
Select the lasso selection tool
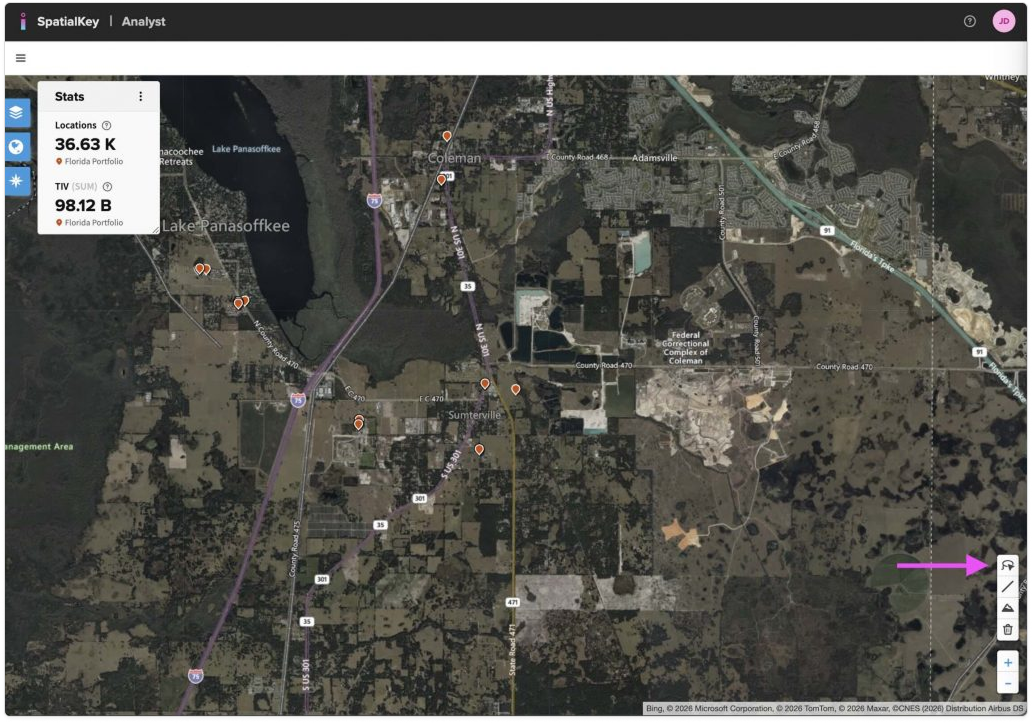1008,566
